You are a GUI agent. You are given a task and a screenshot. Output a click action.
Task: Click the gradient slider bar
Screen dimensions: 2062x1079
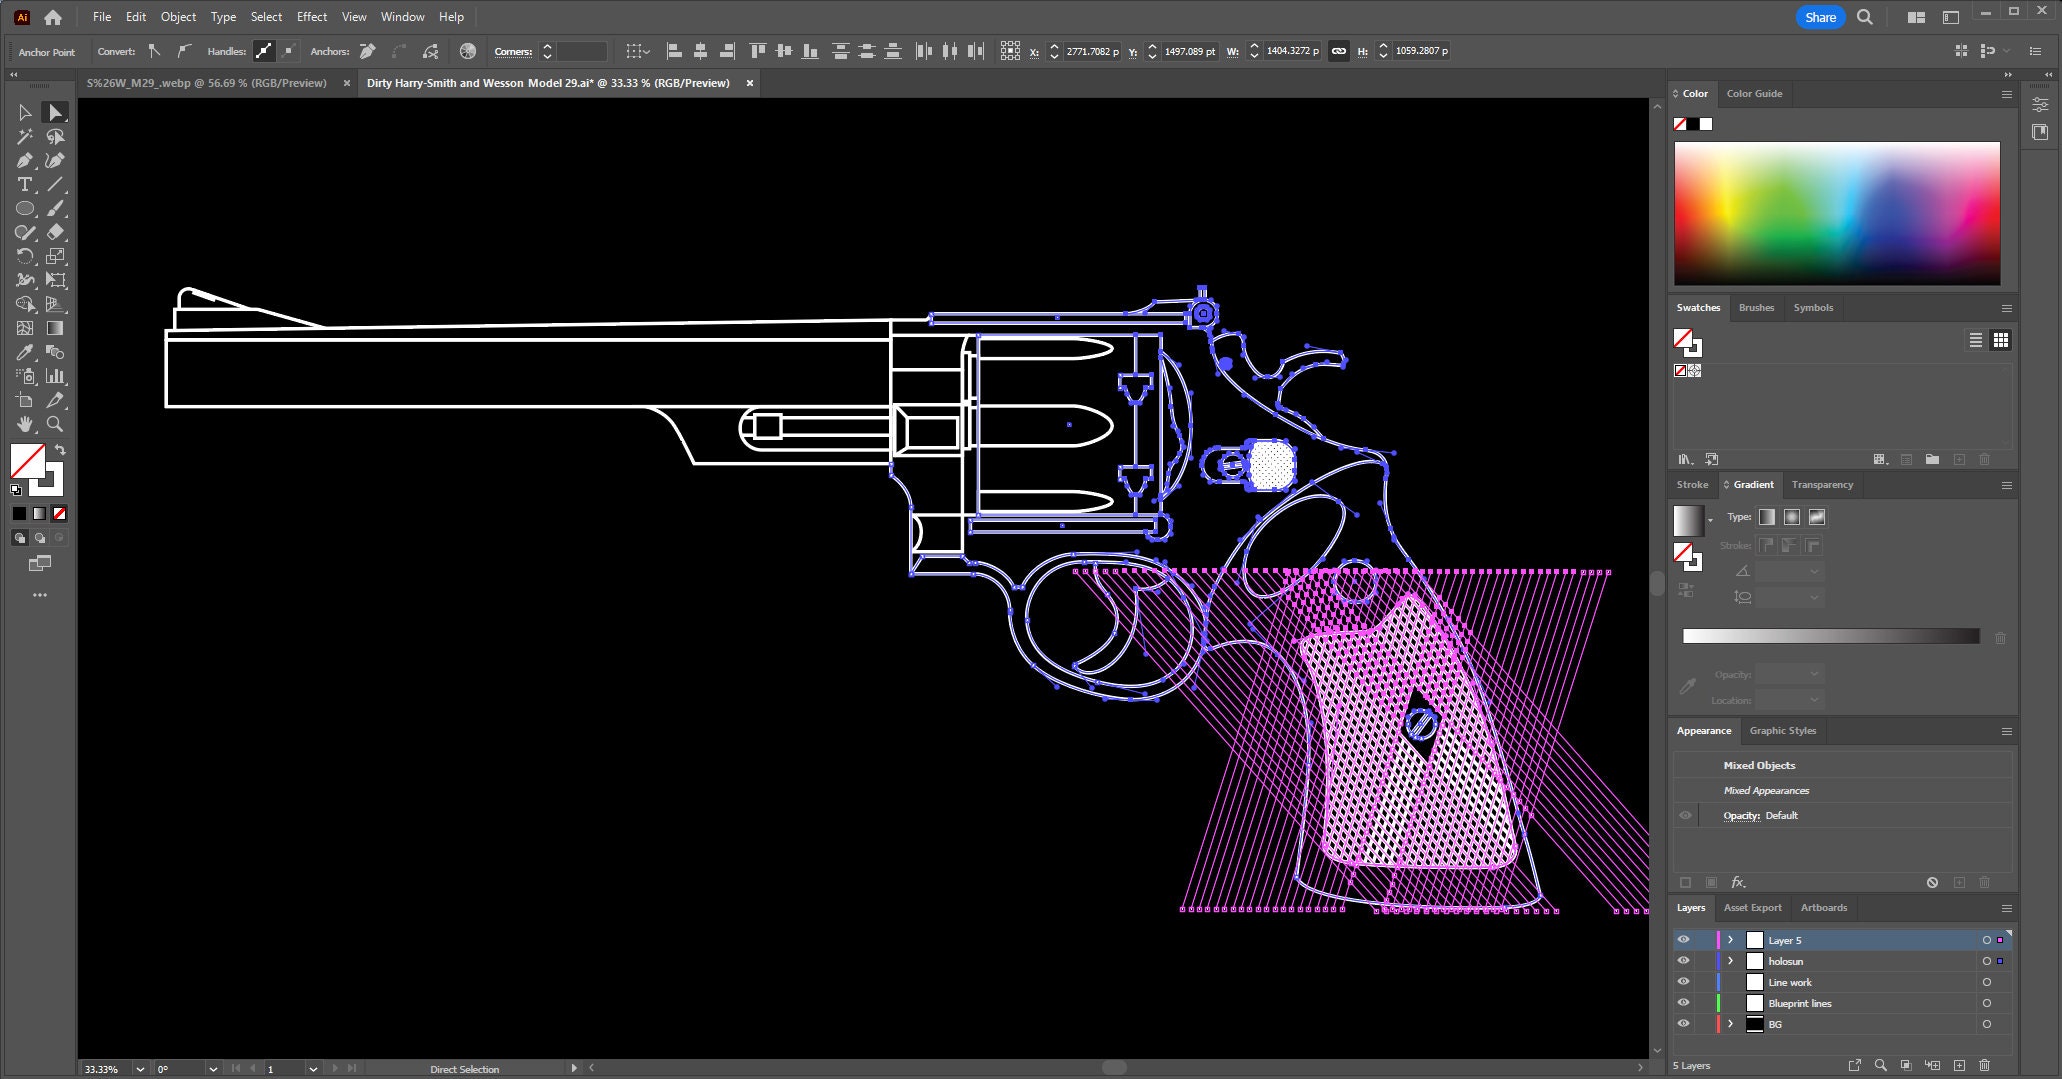pos(1831,636)
